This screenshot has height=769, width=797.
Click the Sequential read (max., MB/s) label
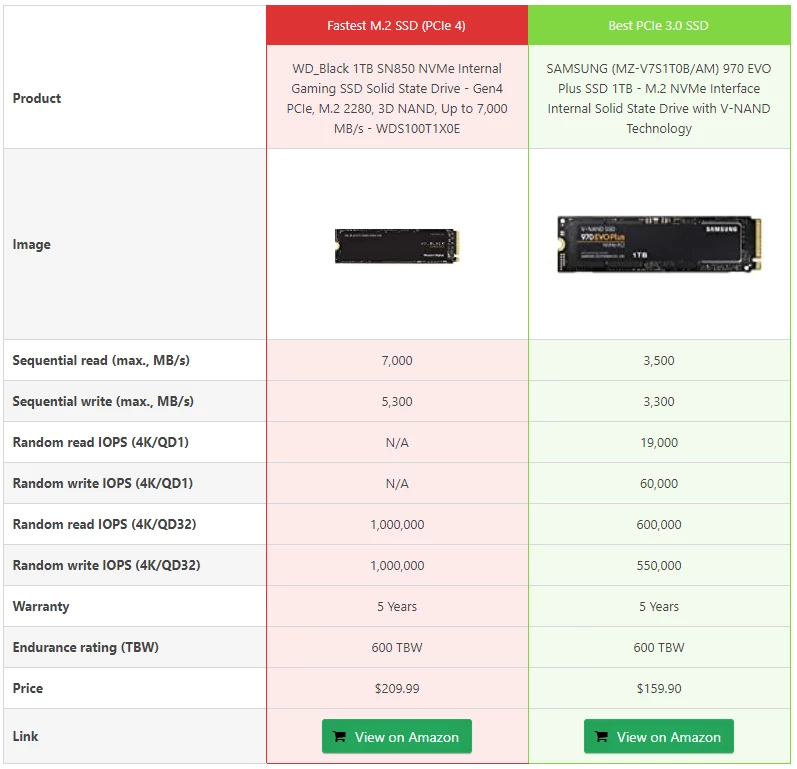101,360
